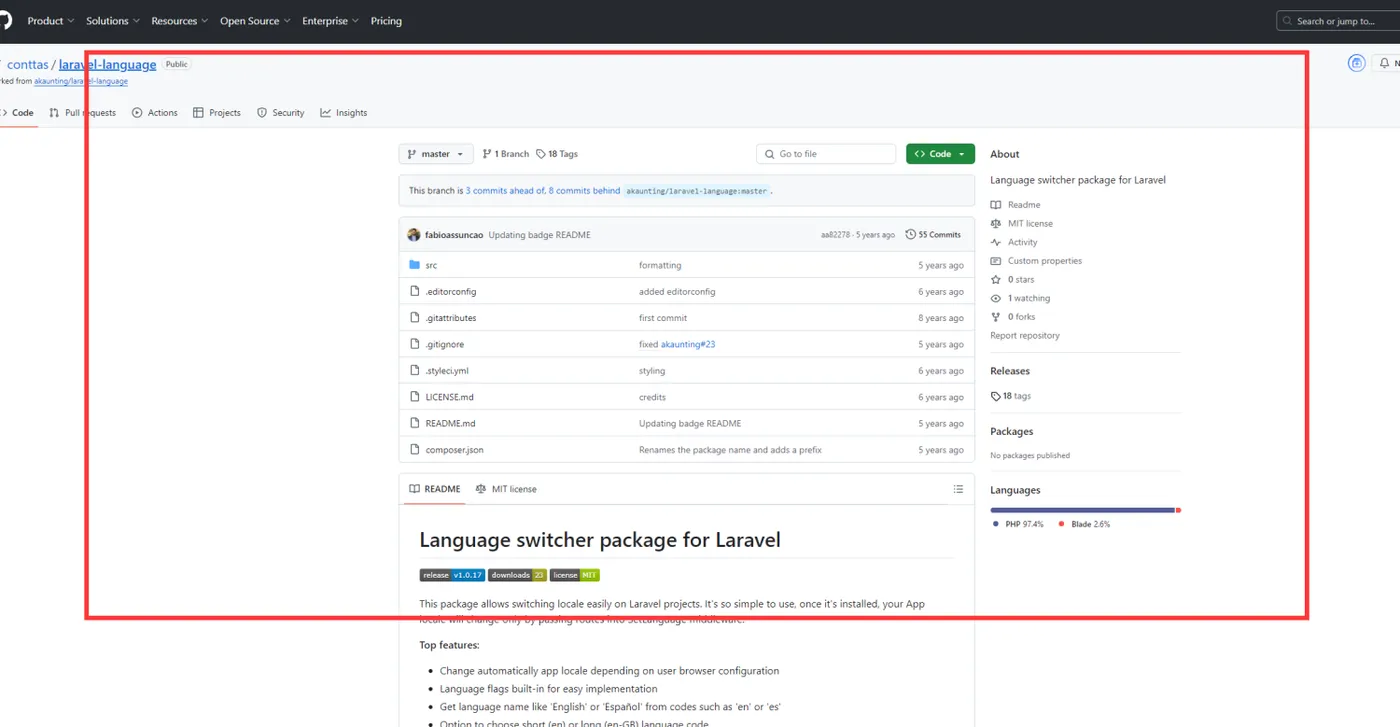Click the magnifier icon in Go to file
Image resolution: width=1400 pixels, height=727 pixels.
pyautogui.click(x=769, y=154)
